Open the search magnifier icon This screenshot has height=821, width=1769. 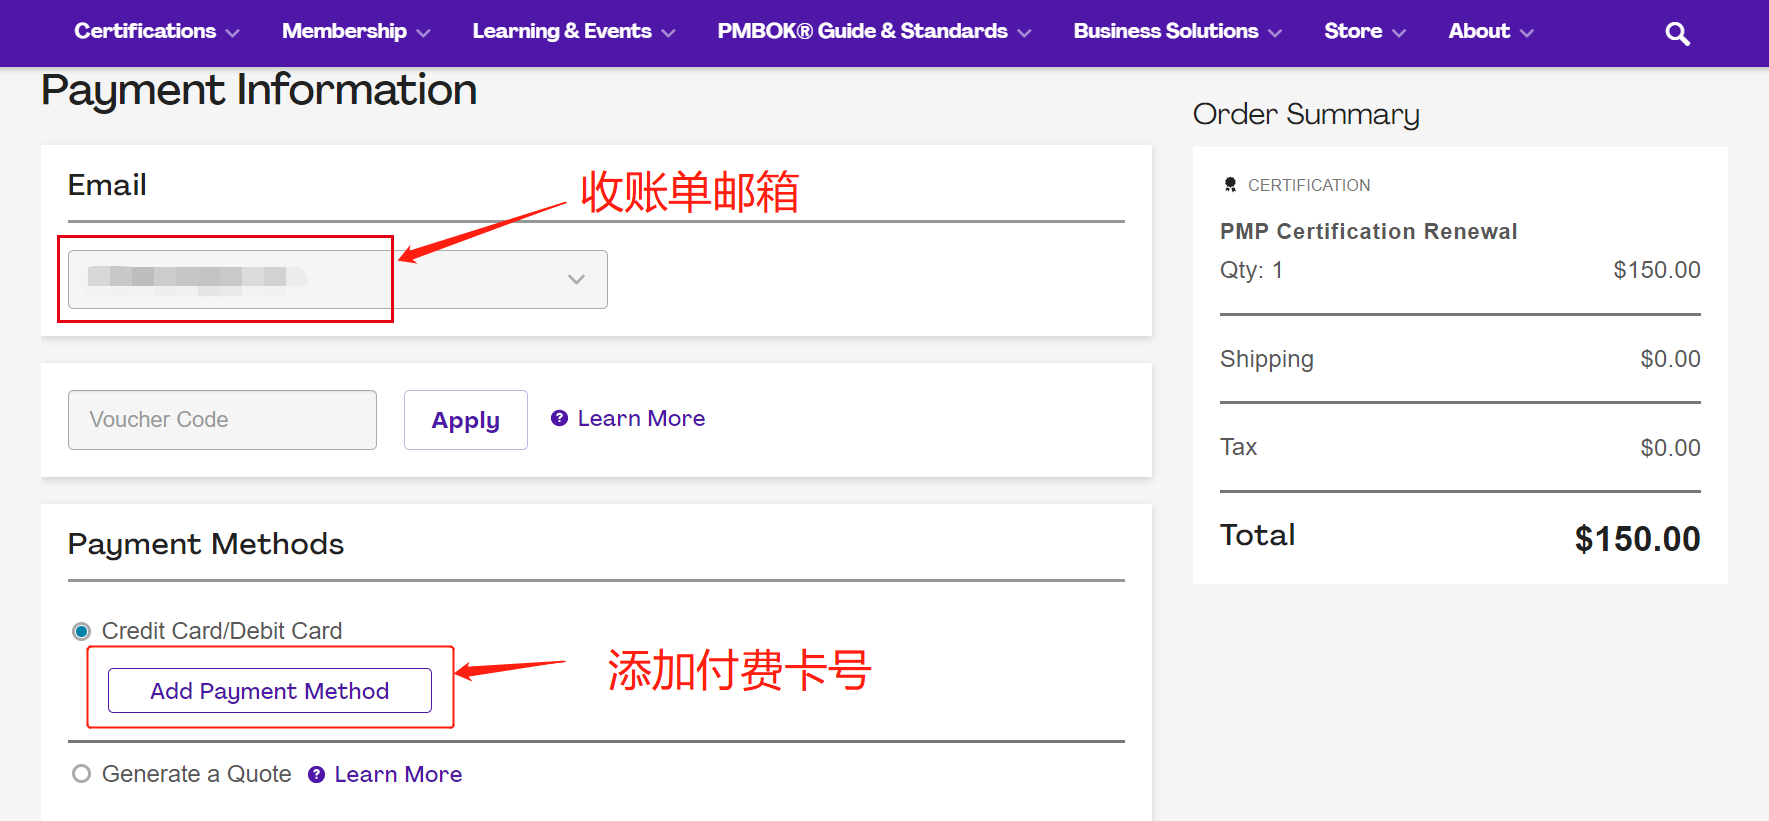(1677, 34)
